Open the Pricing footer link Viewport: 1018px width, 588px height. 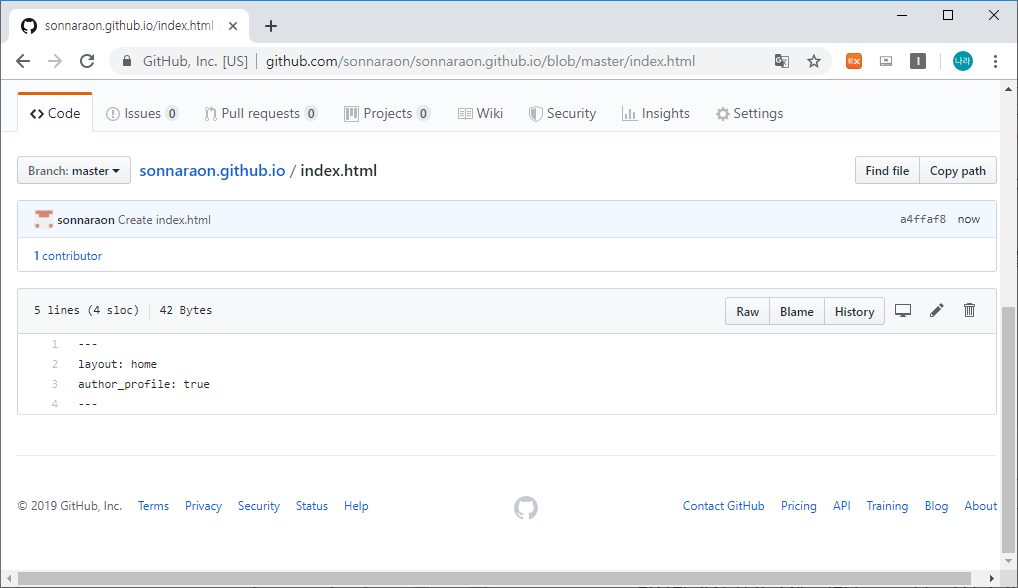[x=799, y=506]
